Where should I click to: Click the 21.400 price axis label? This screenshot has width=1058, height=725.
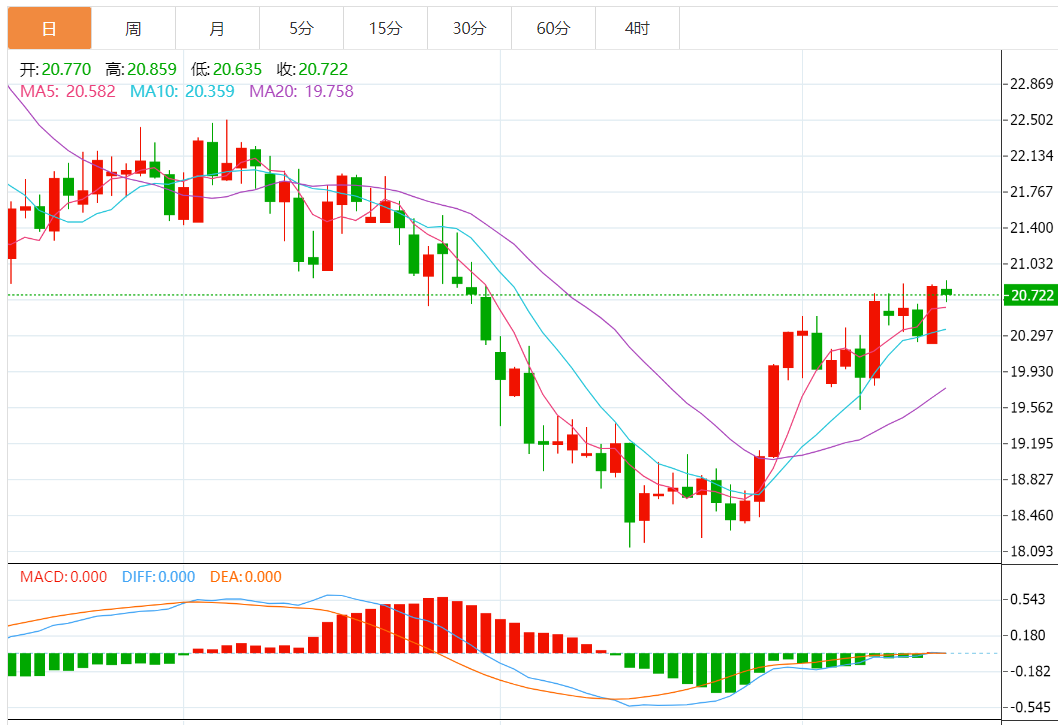(x=1031, y=227)
